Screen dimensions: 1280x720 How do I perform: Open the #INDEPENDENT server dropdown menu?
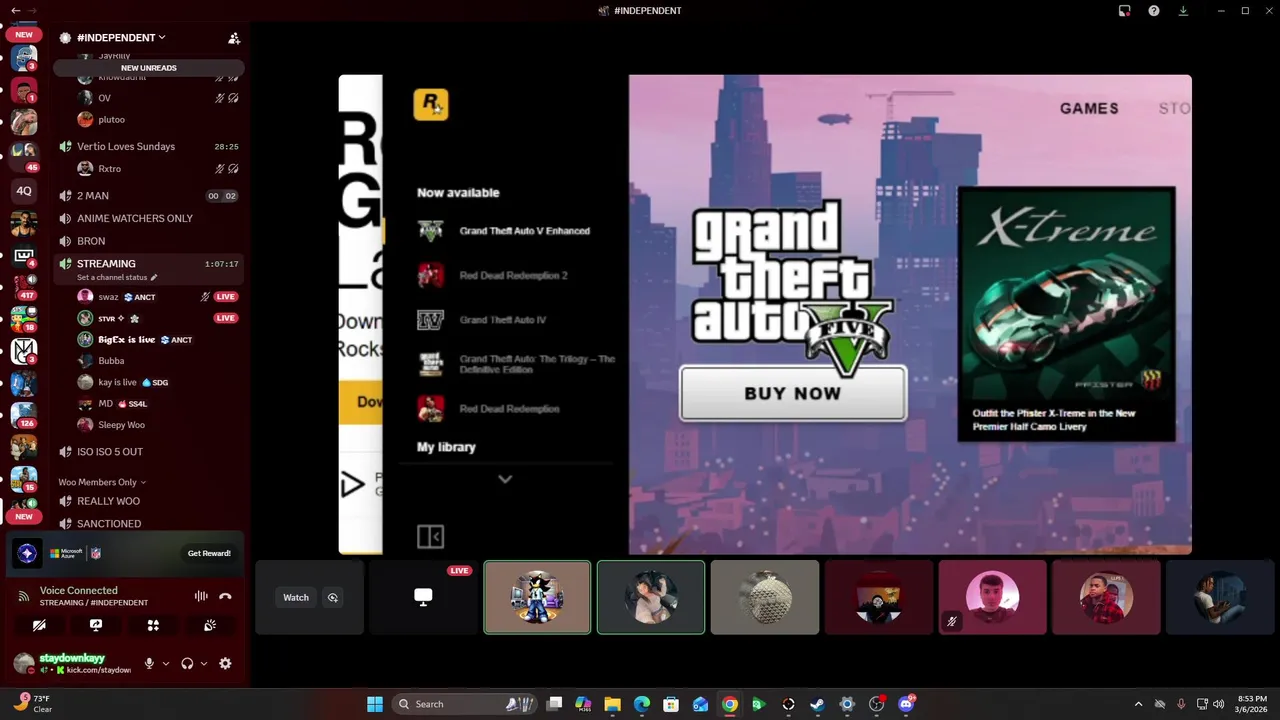[121, 38]
